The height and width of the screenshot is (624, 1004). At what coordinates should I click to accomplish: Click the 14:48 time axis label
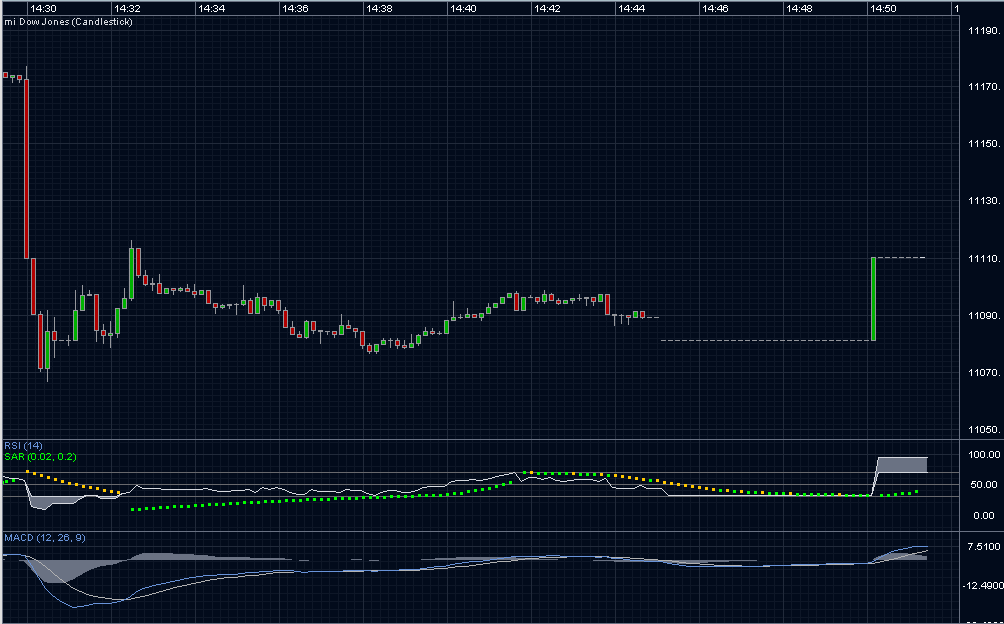[x=799, y=8]
